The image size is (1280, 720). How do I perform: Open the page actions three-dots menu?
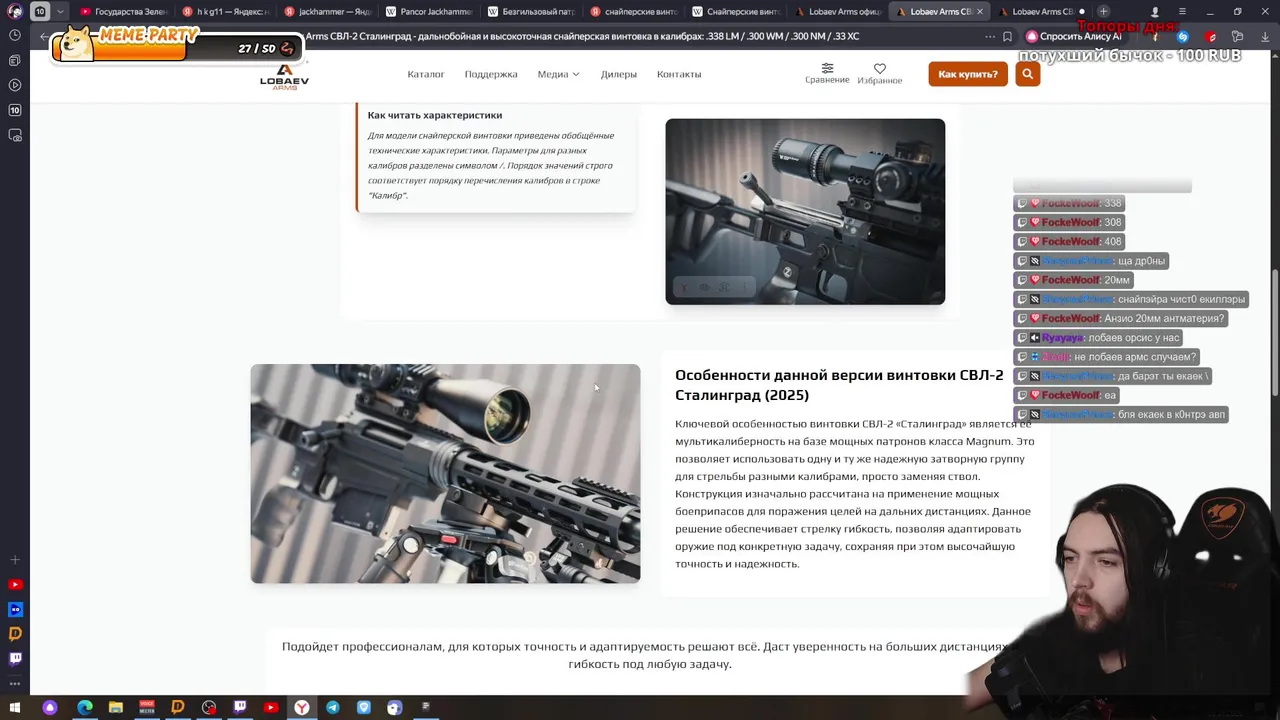click(x=990, y=37)
